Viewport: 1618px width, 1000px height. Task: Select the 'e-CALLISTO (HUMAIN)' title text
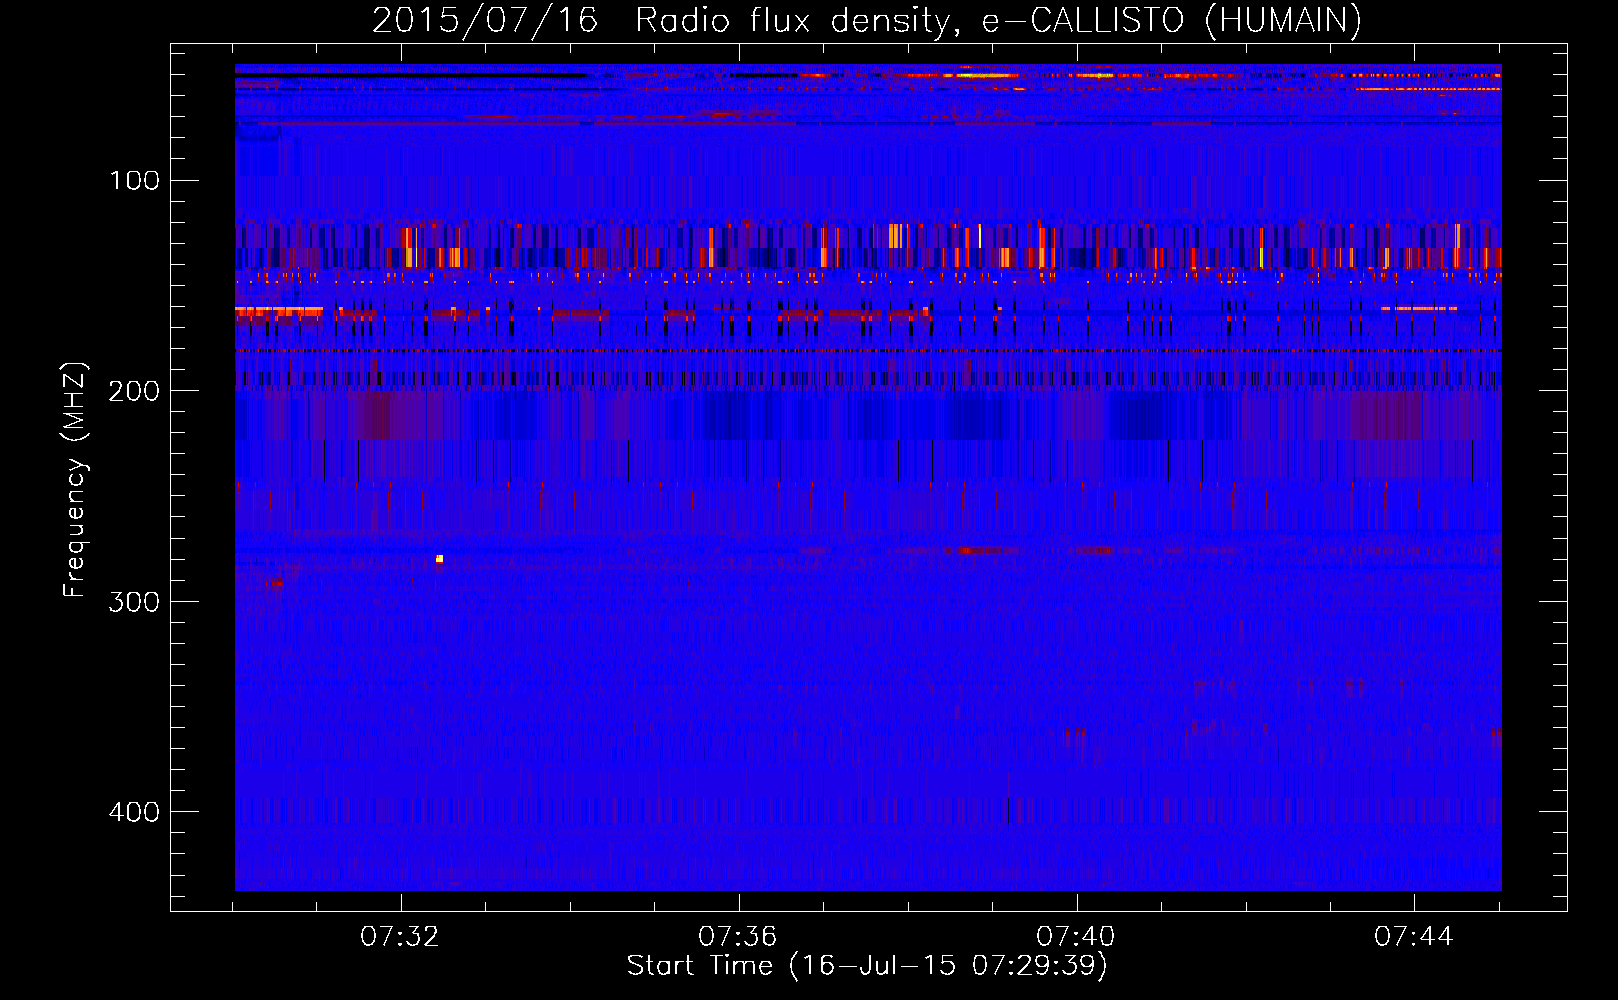(x=1171, y=20)
